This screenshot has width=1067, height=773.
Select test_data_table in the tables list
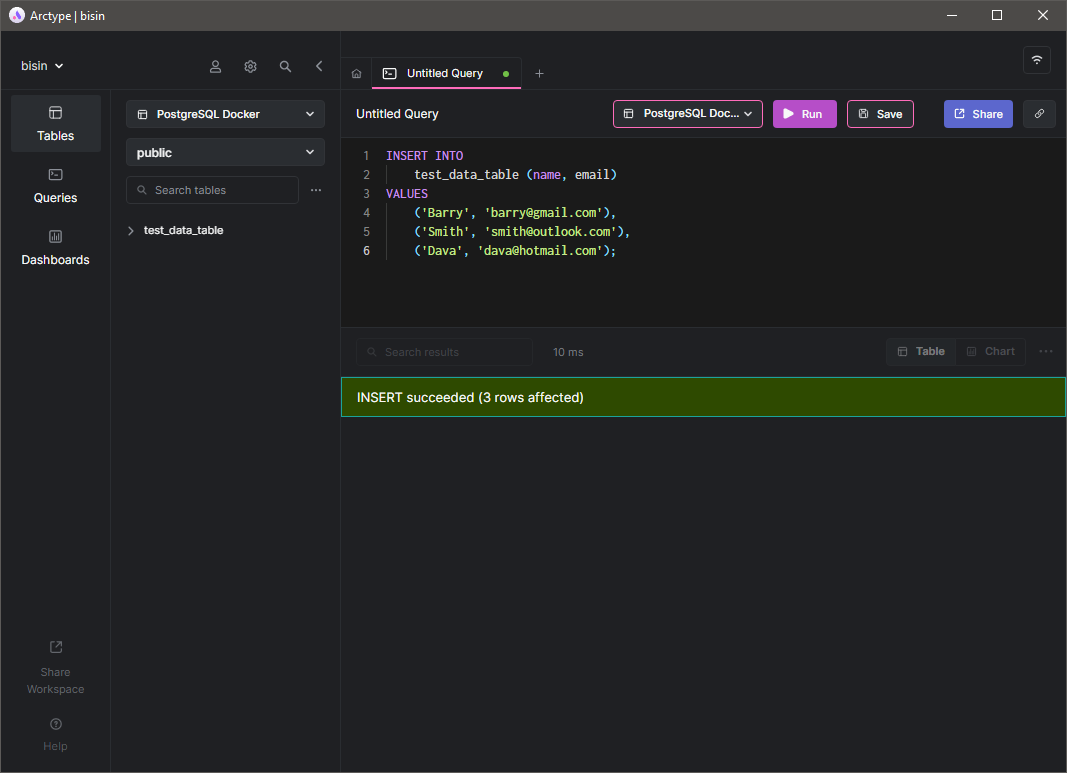point(184,231)
